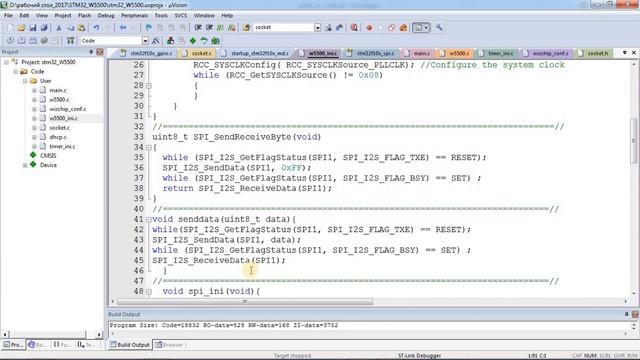Click the Save All icon
Viewport: 640px width, 360px height.
coord(44,28)
